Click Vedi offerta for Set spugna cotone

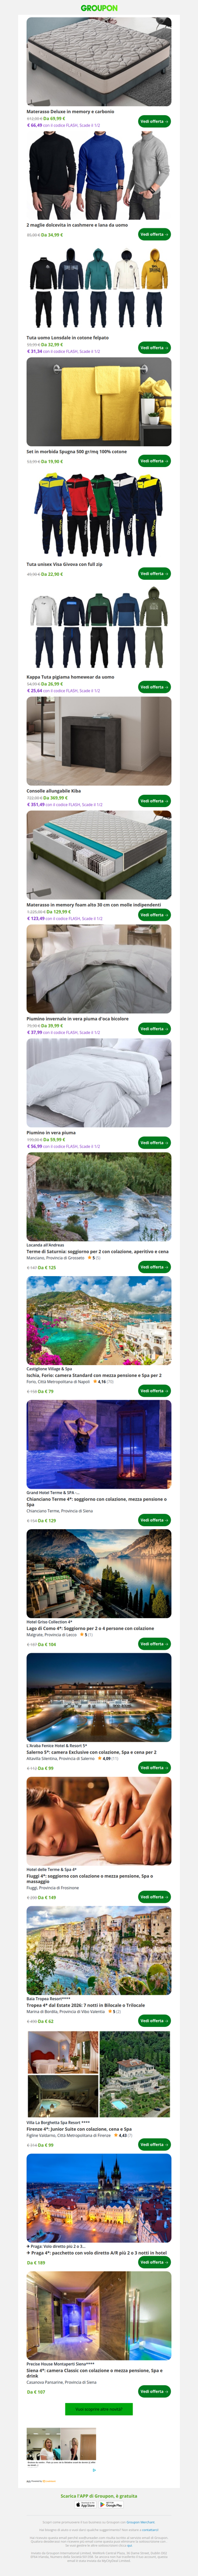154,461
